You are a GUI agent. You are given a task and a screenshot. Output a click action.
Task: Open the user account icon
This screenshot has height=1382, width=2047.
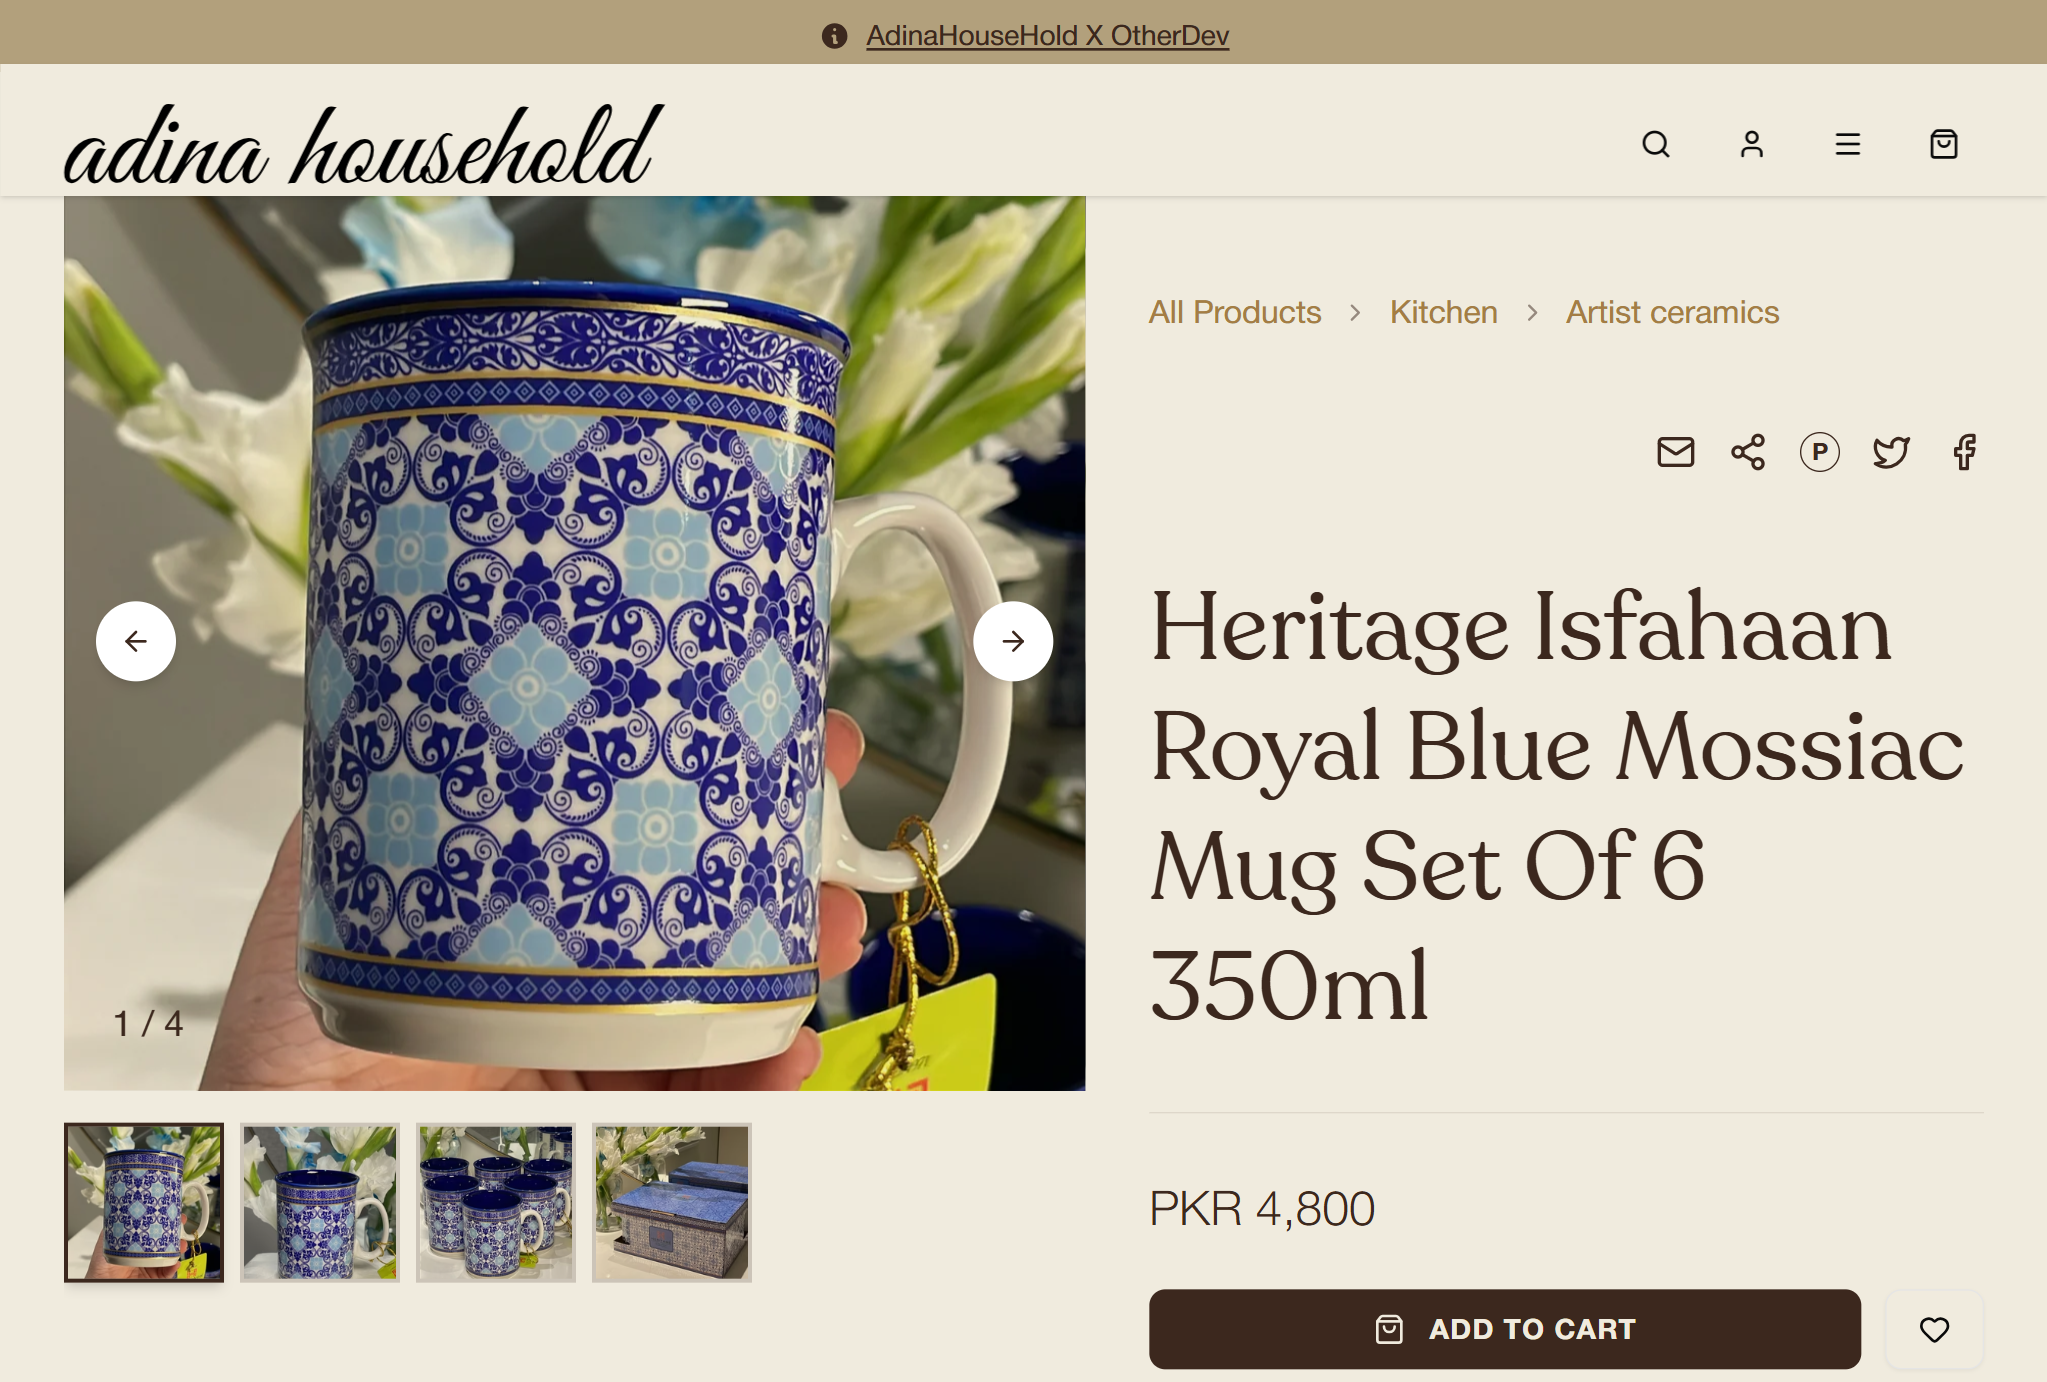click(x=1751, y=145)
